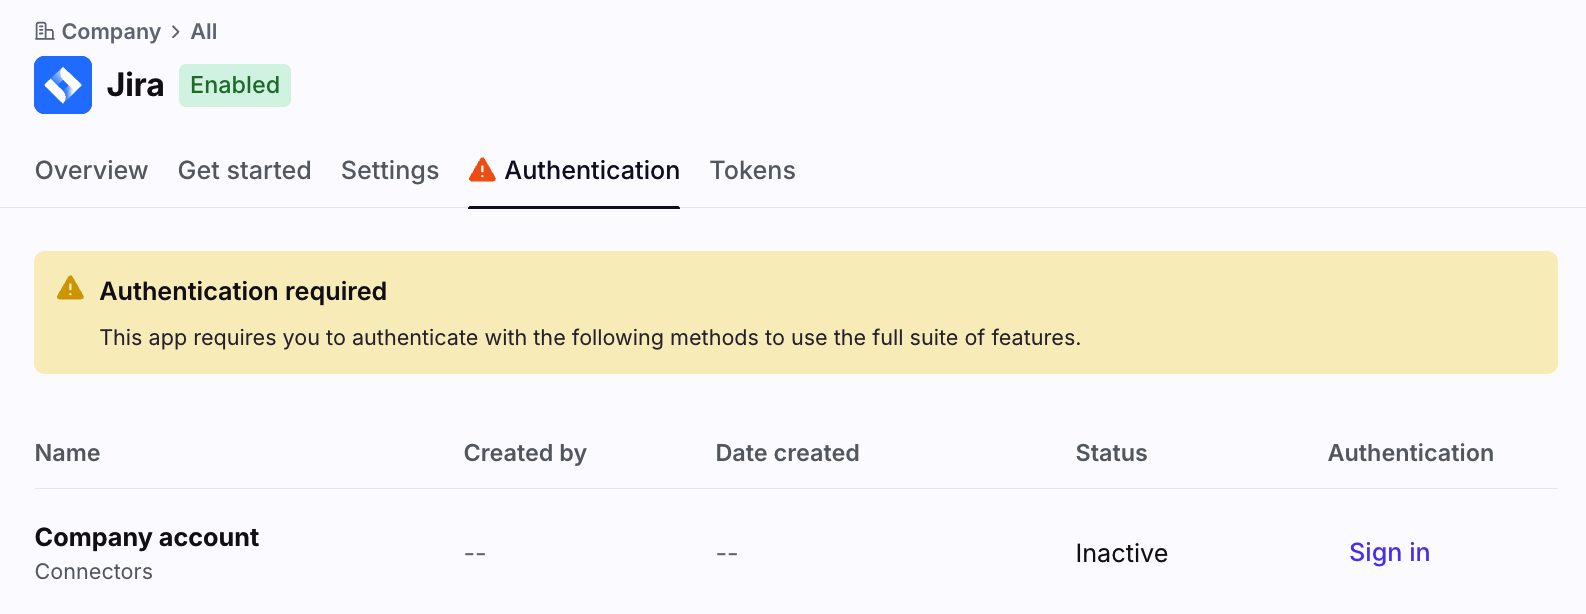
Task: Go to the Tokens tab
Action: tap(752, 171)
